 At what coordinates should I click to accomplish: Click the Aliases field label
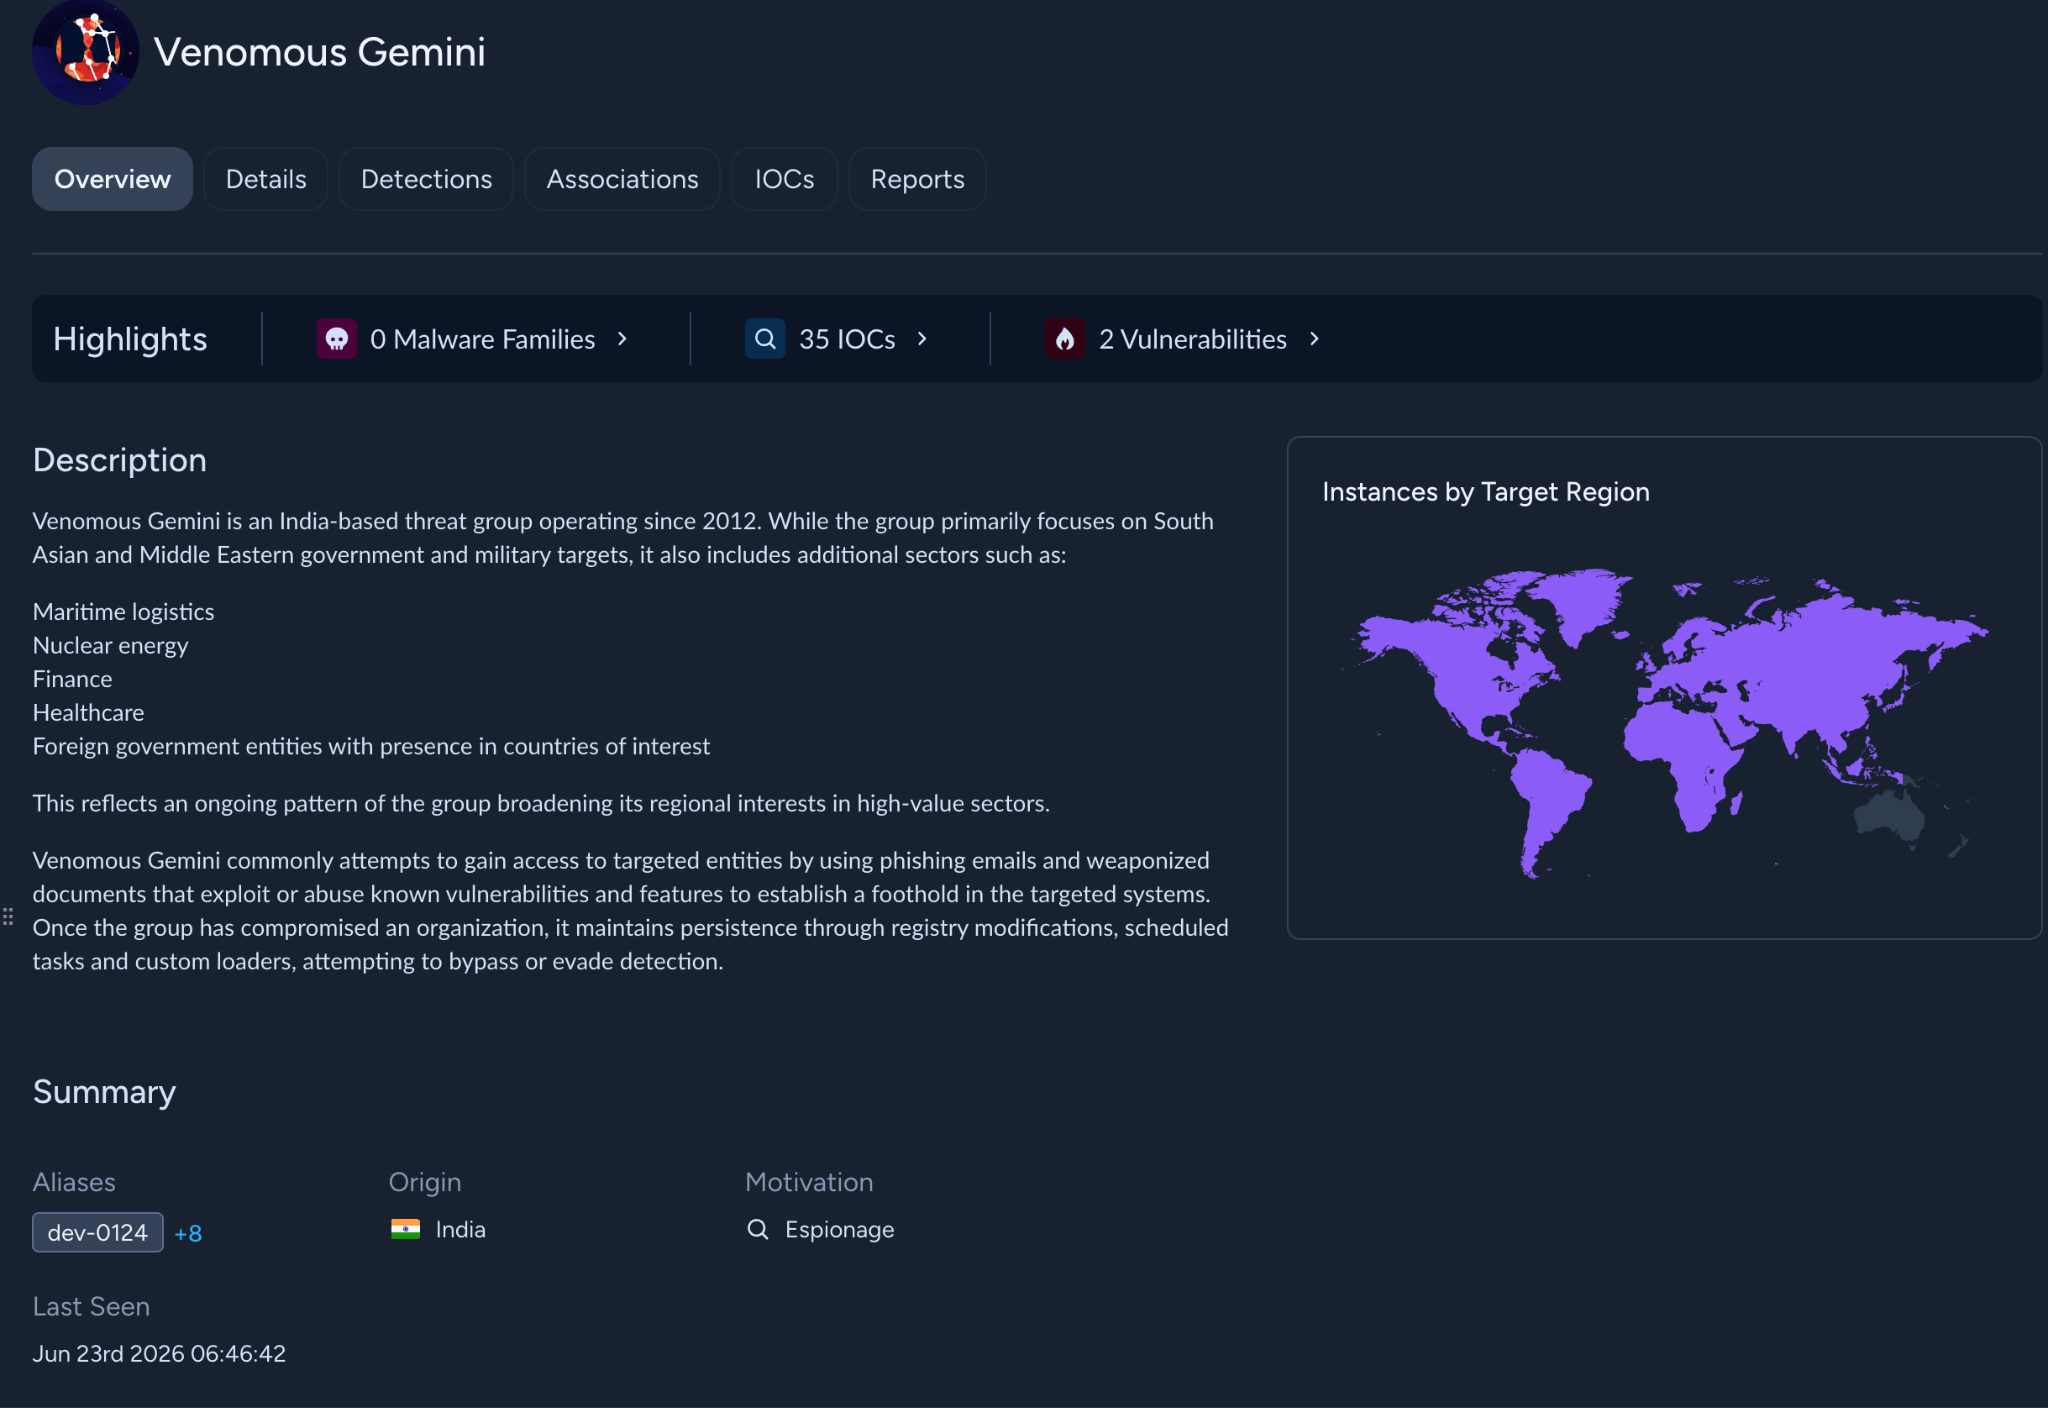click(x=74, y=1182)
